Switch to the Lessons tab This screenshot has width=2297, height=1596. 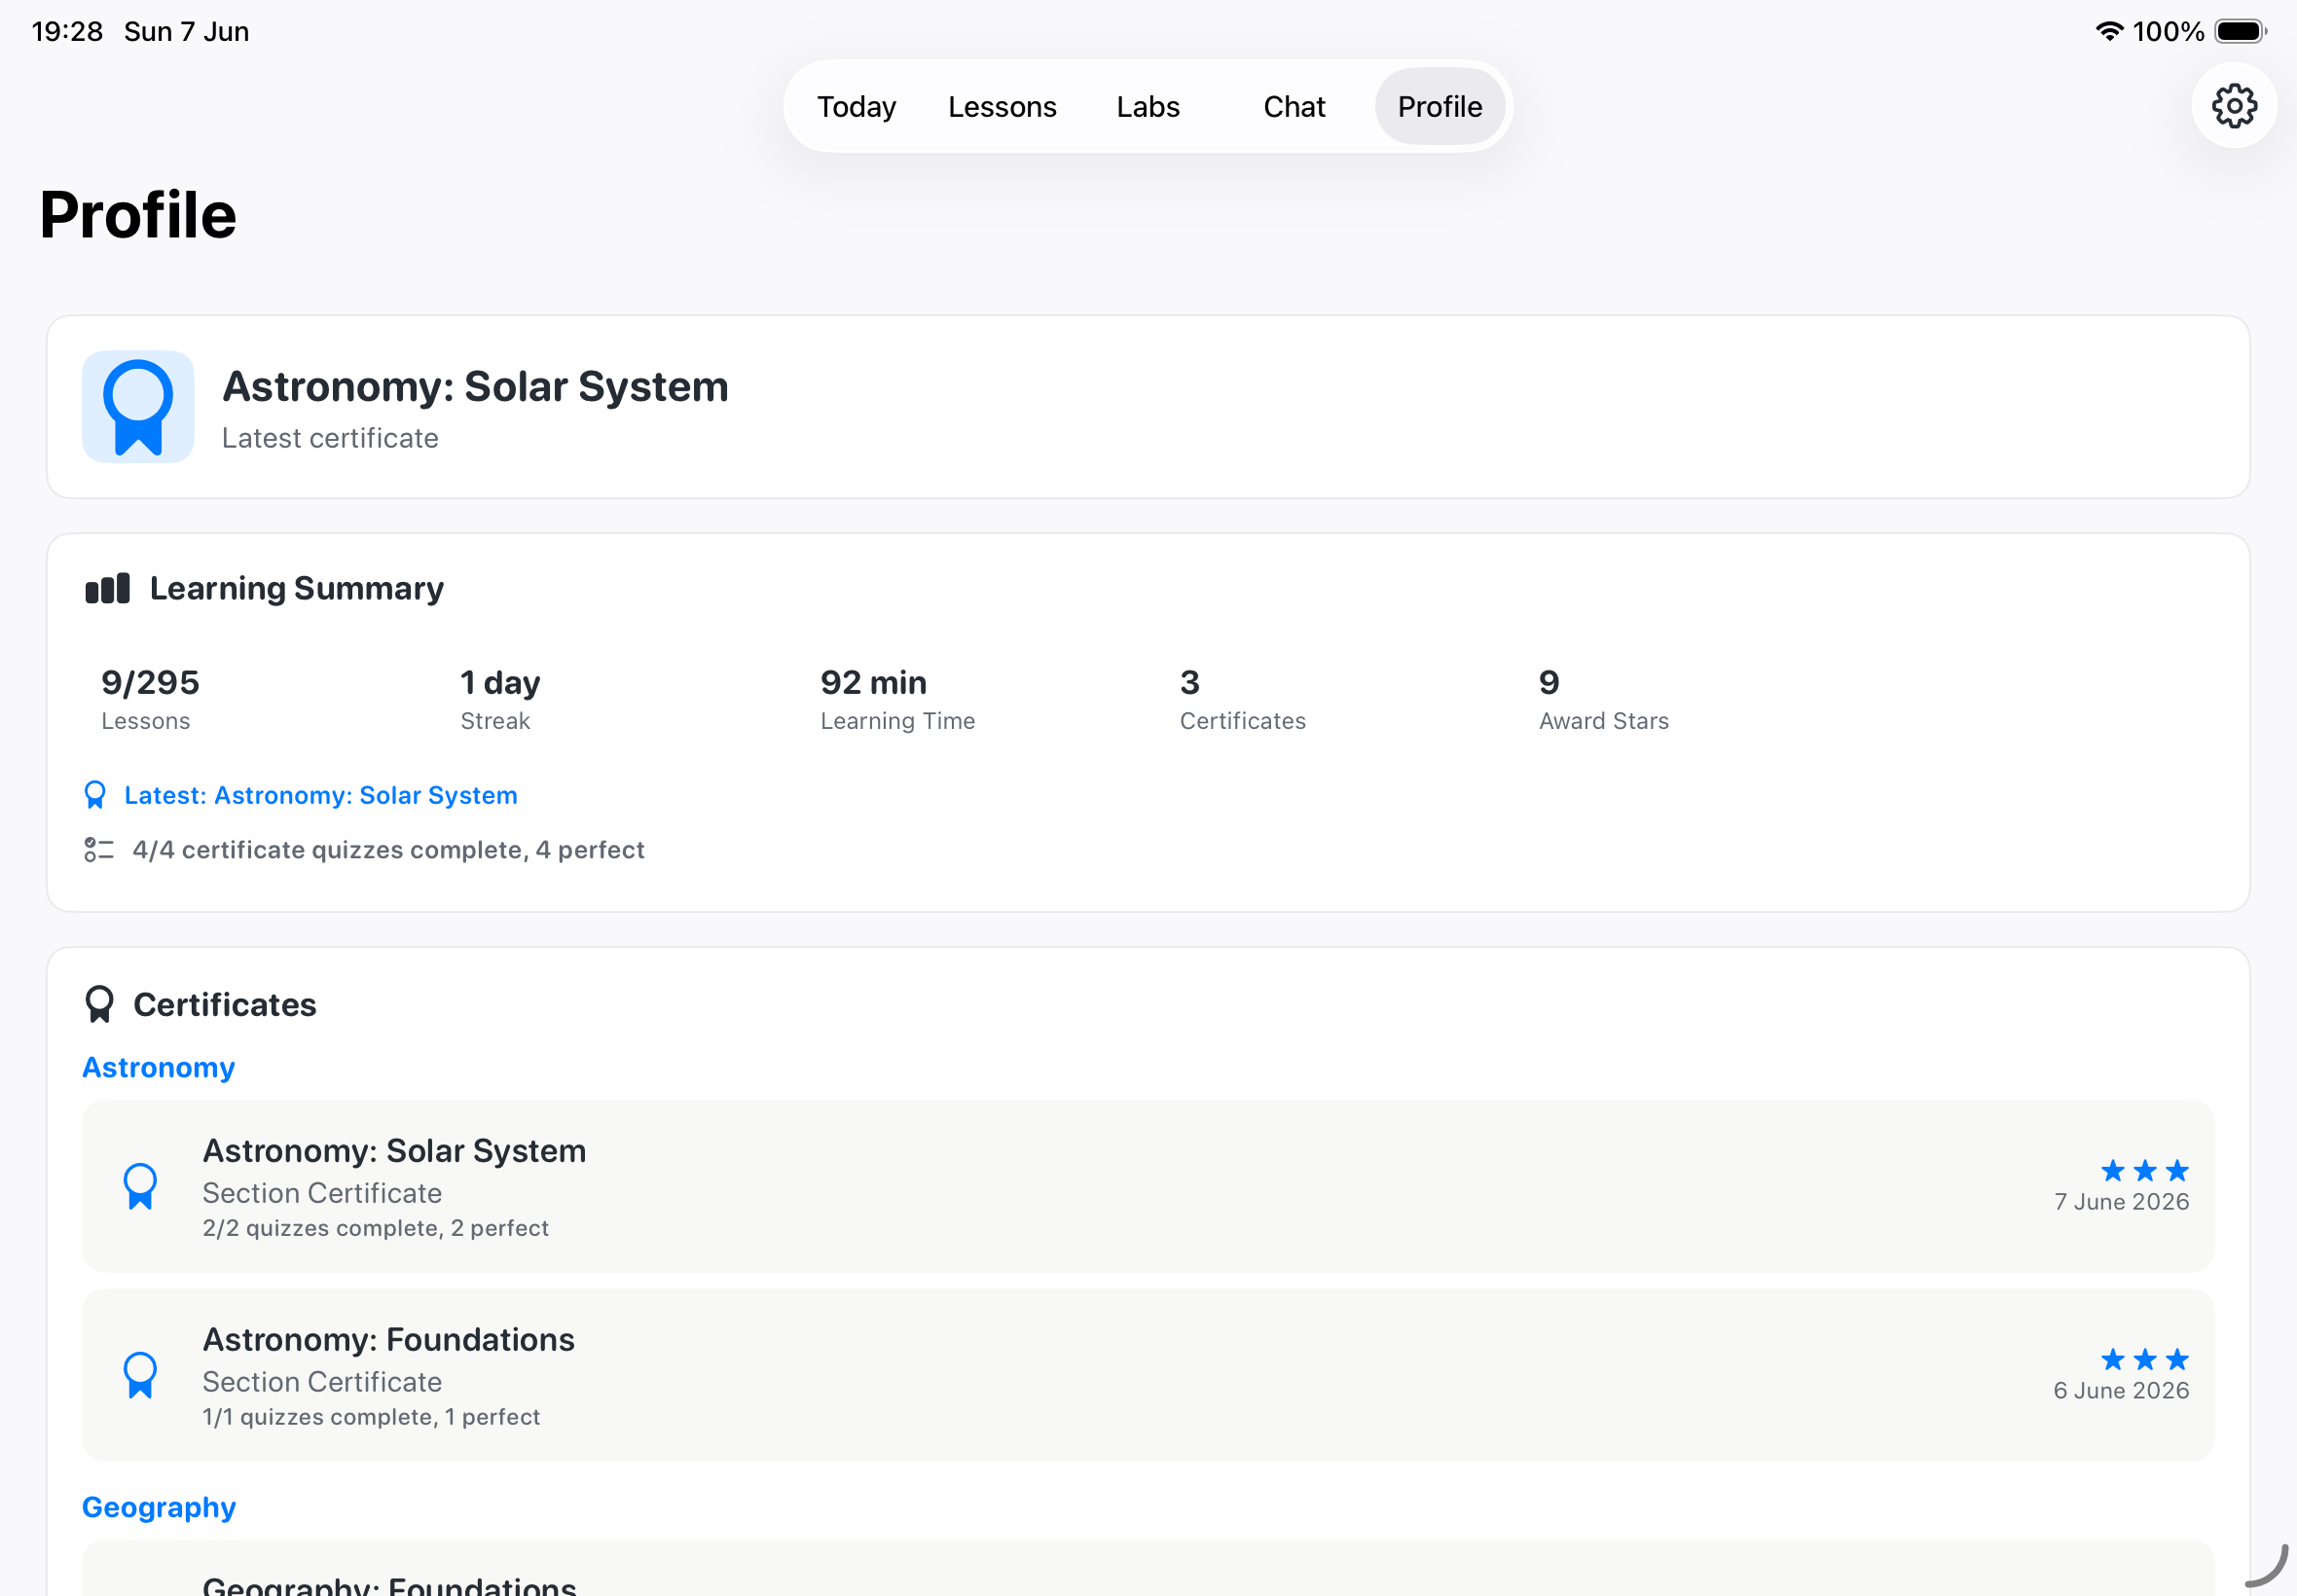(1002, 106)
